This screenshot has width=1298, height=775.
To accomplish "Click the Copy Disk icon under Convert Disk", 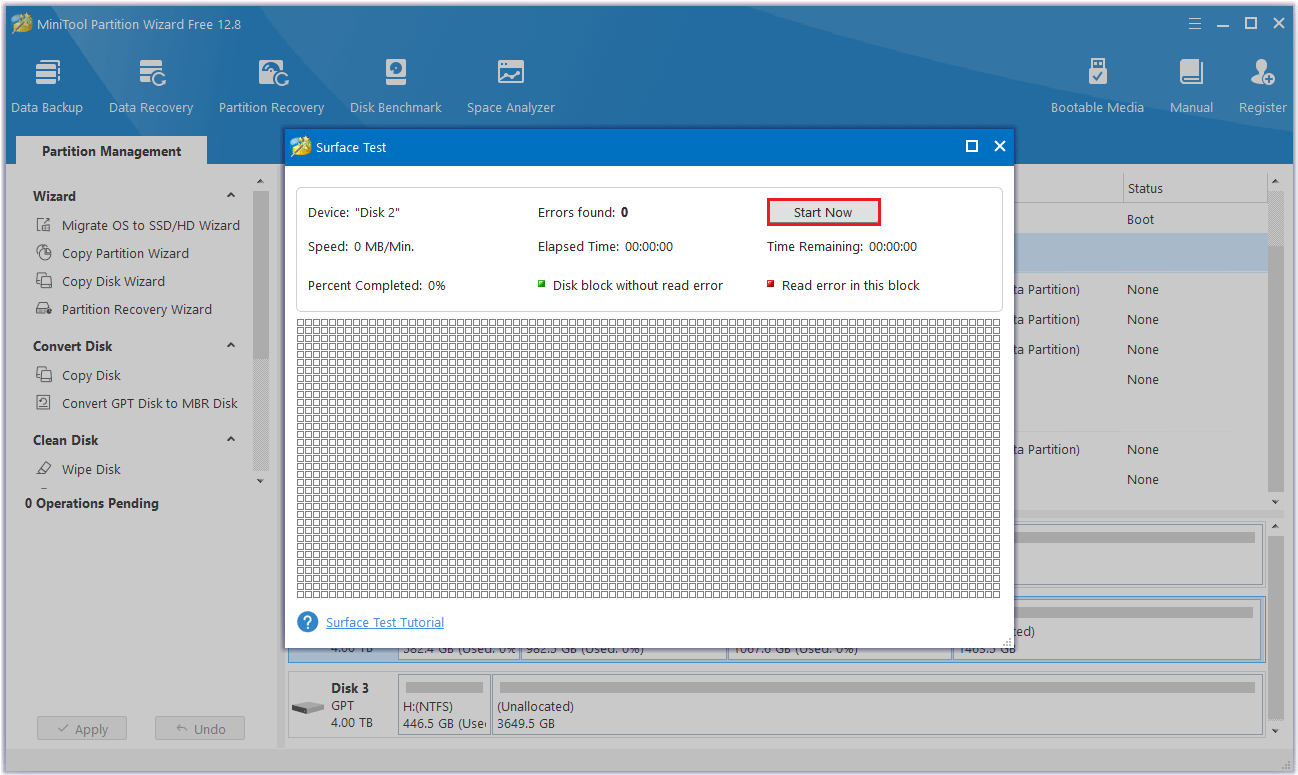I will click(x=44, y=375).
